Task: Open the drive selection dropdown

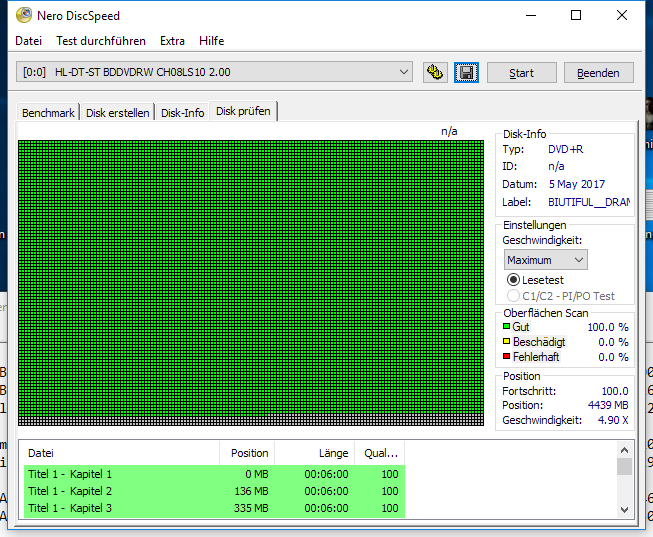Action: coord(214,72)
